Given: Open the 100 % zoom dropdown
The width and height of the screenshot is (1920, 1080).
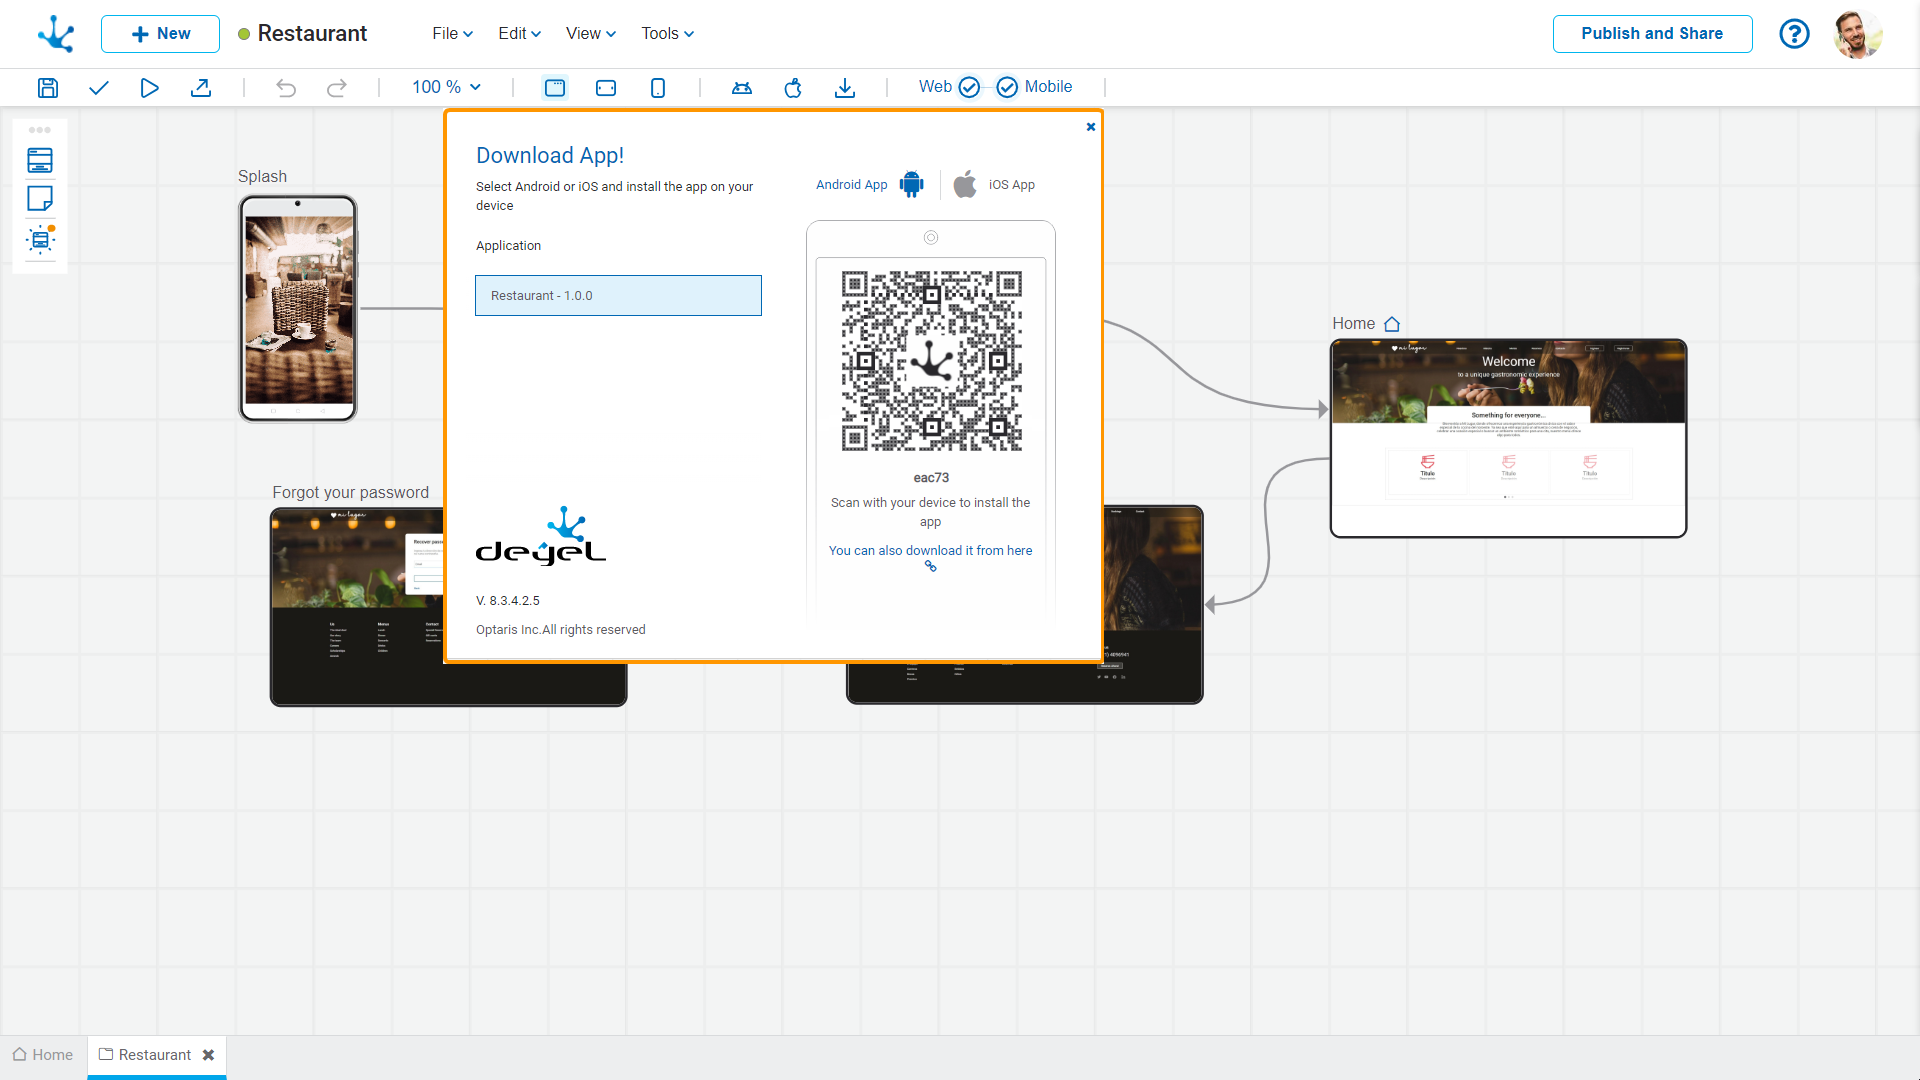Looking at the screenshot, I should pyautogui.click(x=446, y=87).
